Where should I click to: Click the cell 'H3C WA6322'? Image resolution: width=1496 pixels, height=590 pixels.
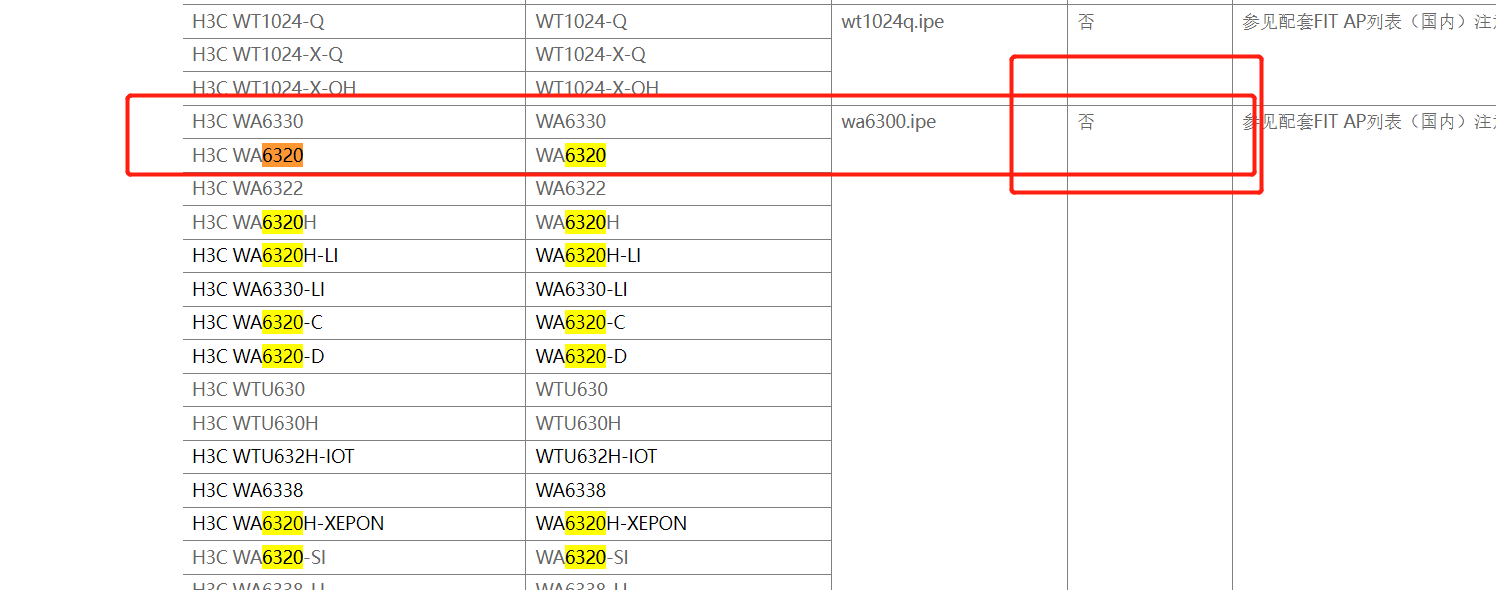pos(354,189)
